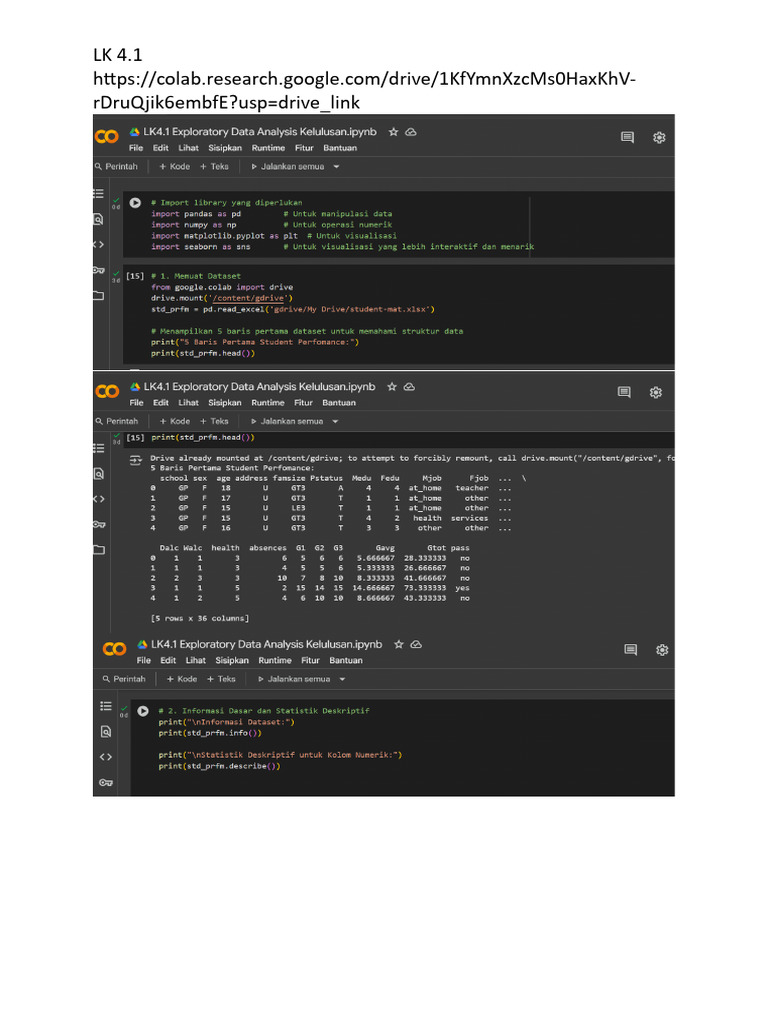Open File menu above the import library cell
Viewport: 768px width, 1024px height.
tap(136, 148)
